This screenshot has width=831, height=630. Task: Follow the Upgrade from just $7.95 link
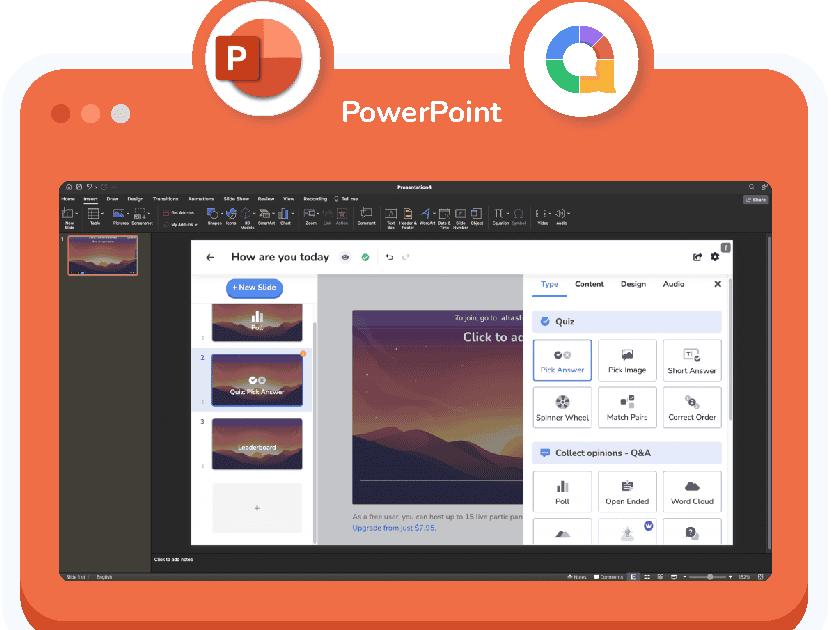tap(394, 528)
